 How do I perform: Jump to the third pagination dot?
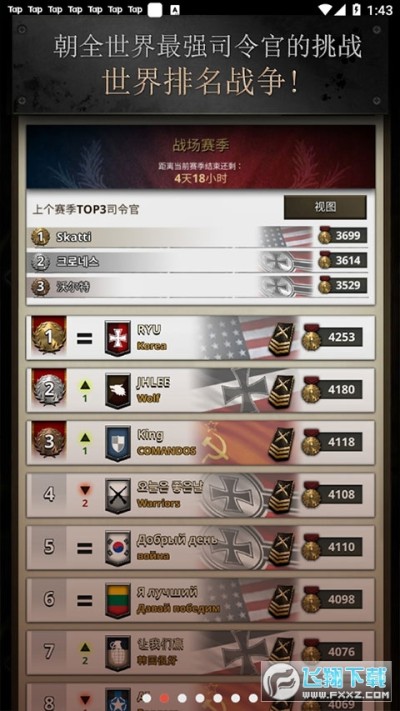tap(182, 698)
